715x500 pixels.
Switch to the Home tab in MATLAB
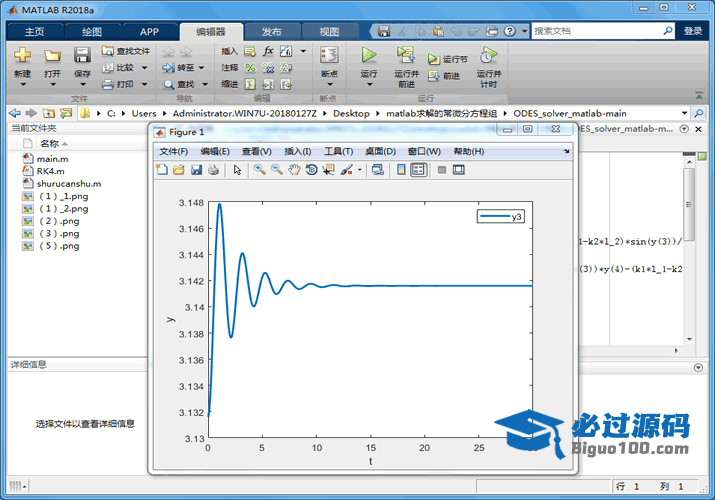coord(34,31)
